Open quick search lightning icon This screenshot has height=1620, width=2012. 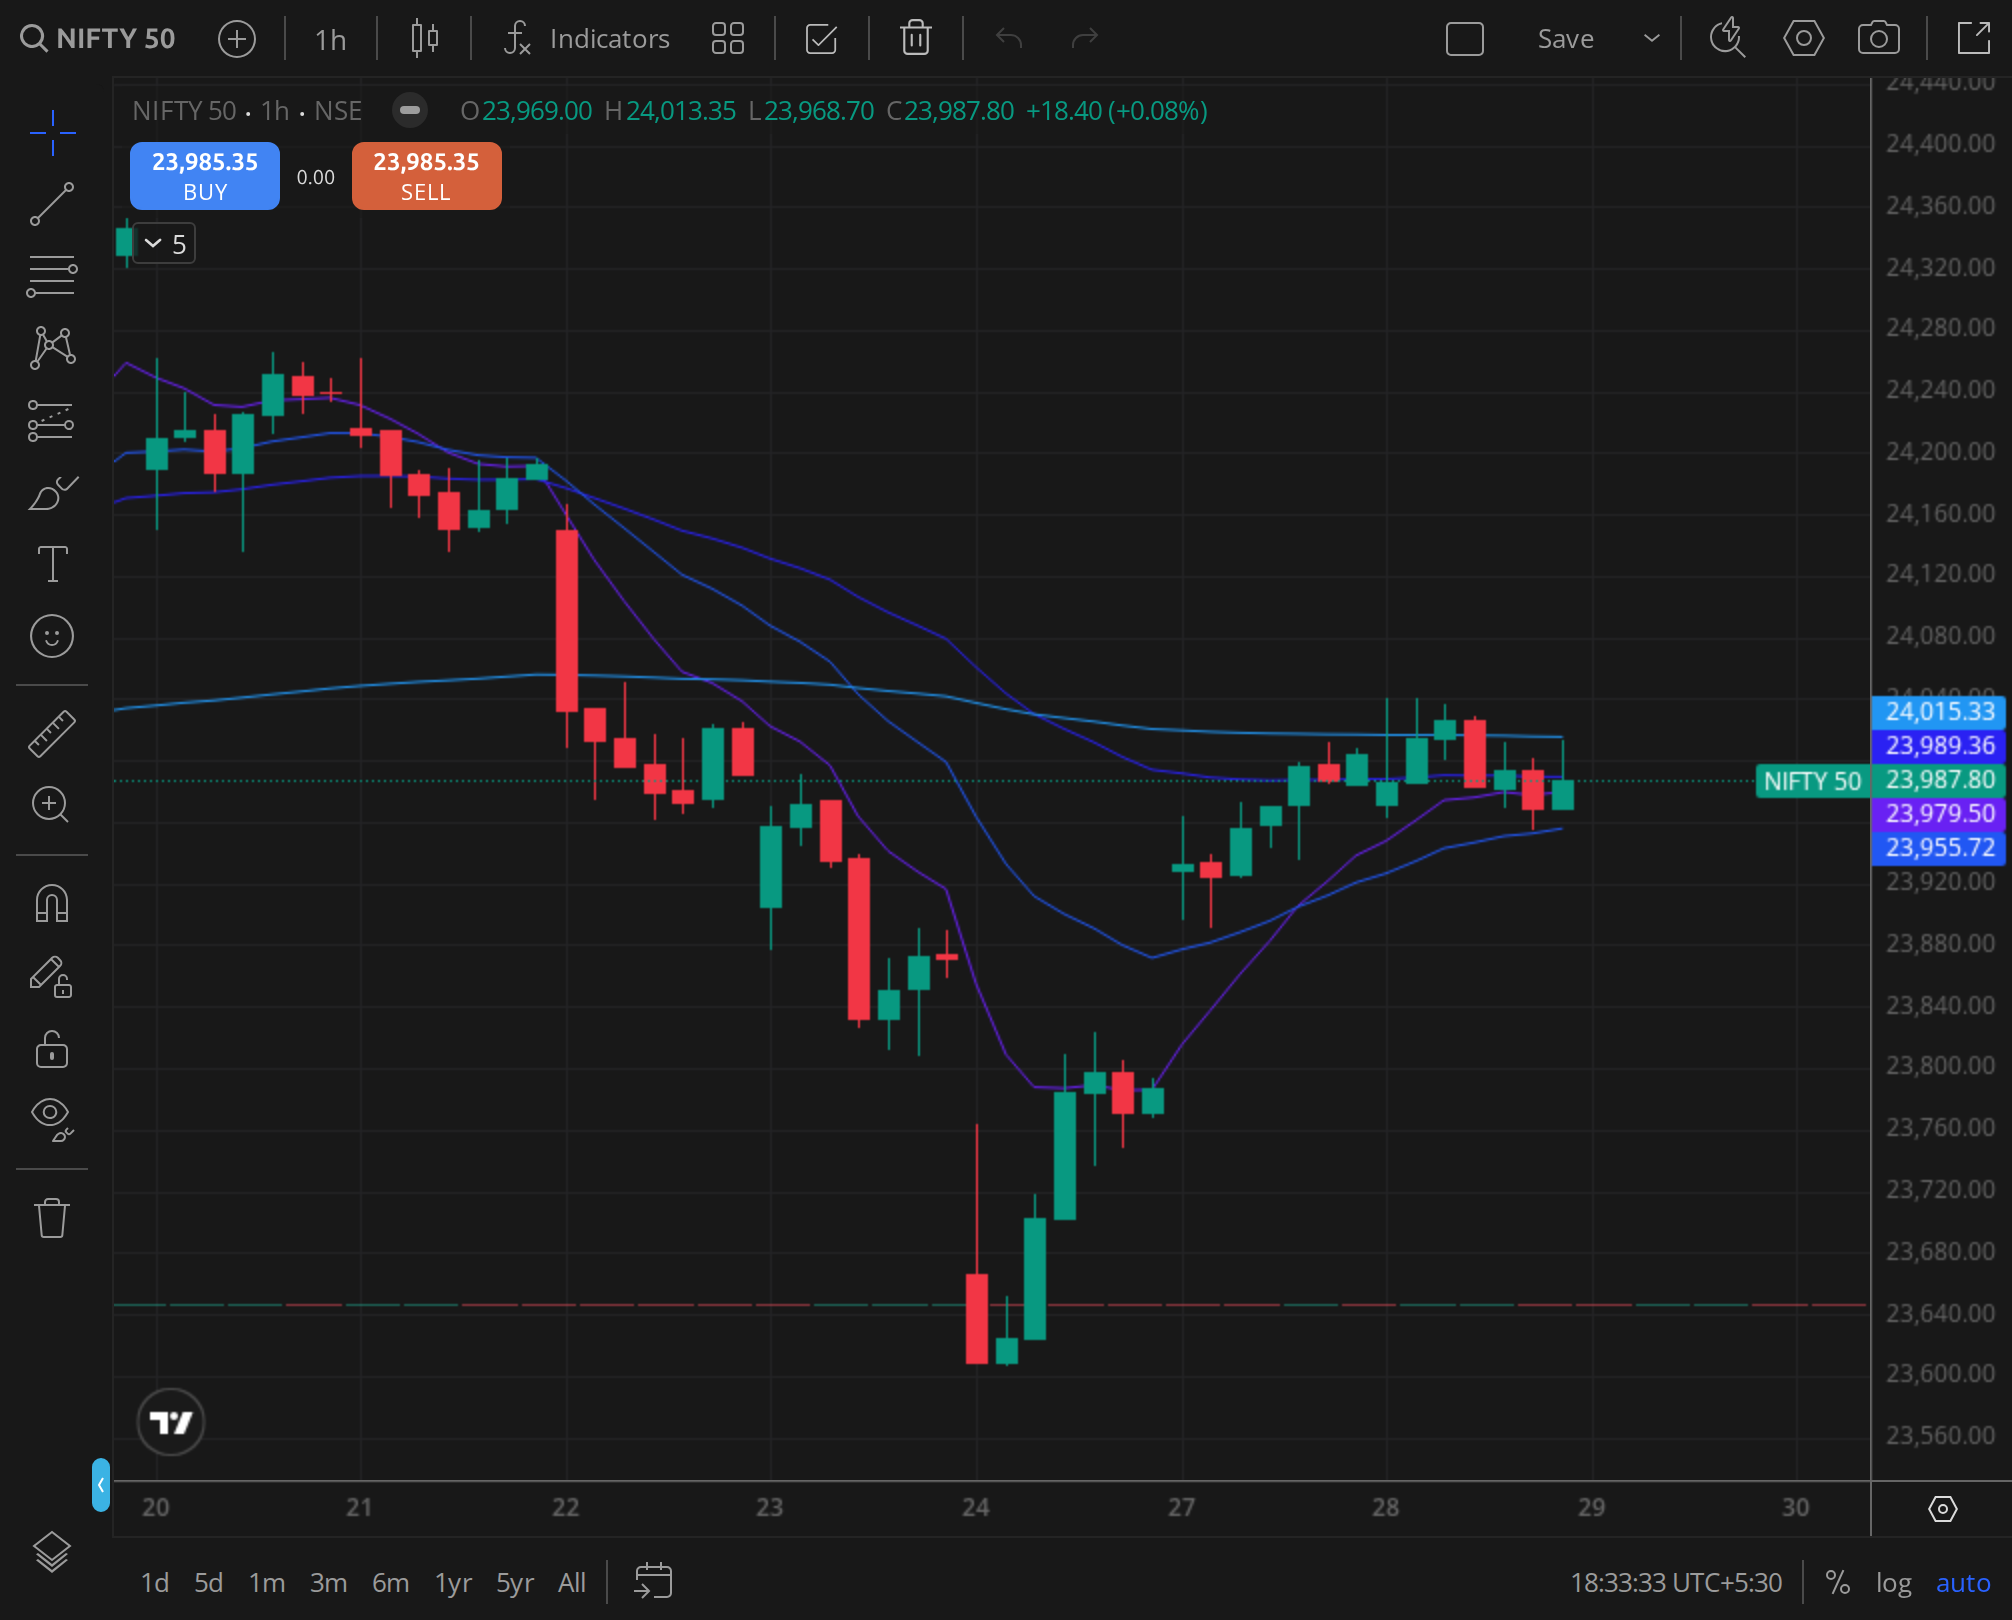pyautogui.click(x=1727, y=39)
